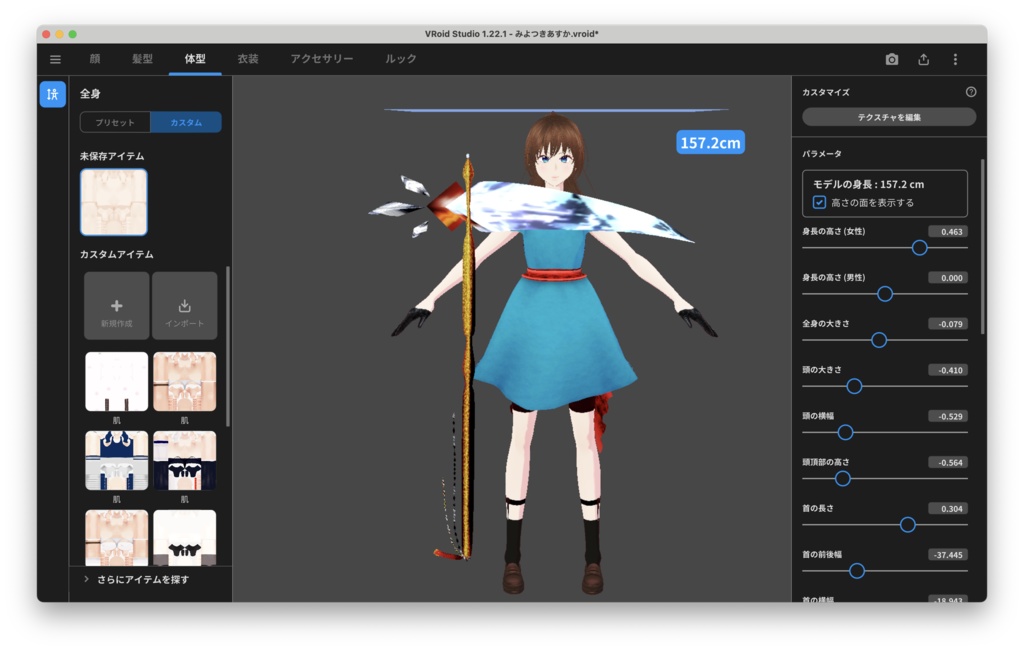Viewport: 1024px width, 651px height.
Task: Select the navy sailor-style skin thumbnail
Action: pos(117,460)
